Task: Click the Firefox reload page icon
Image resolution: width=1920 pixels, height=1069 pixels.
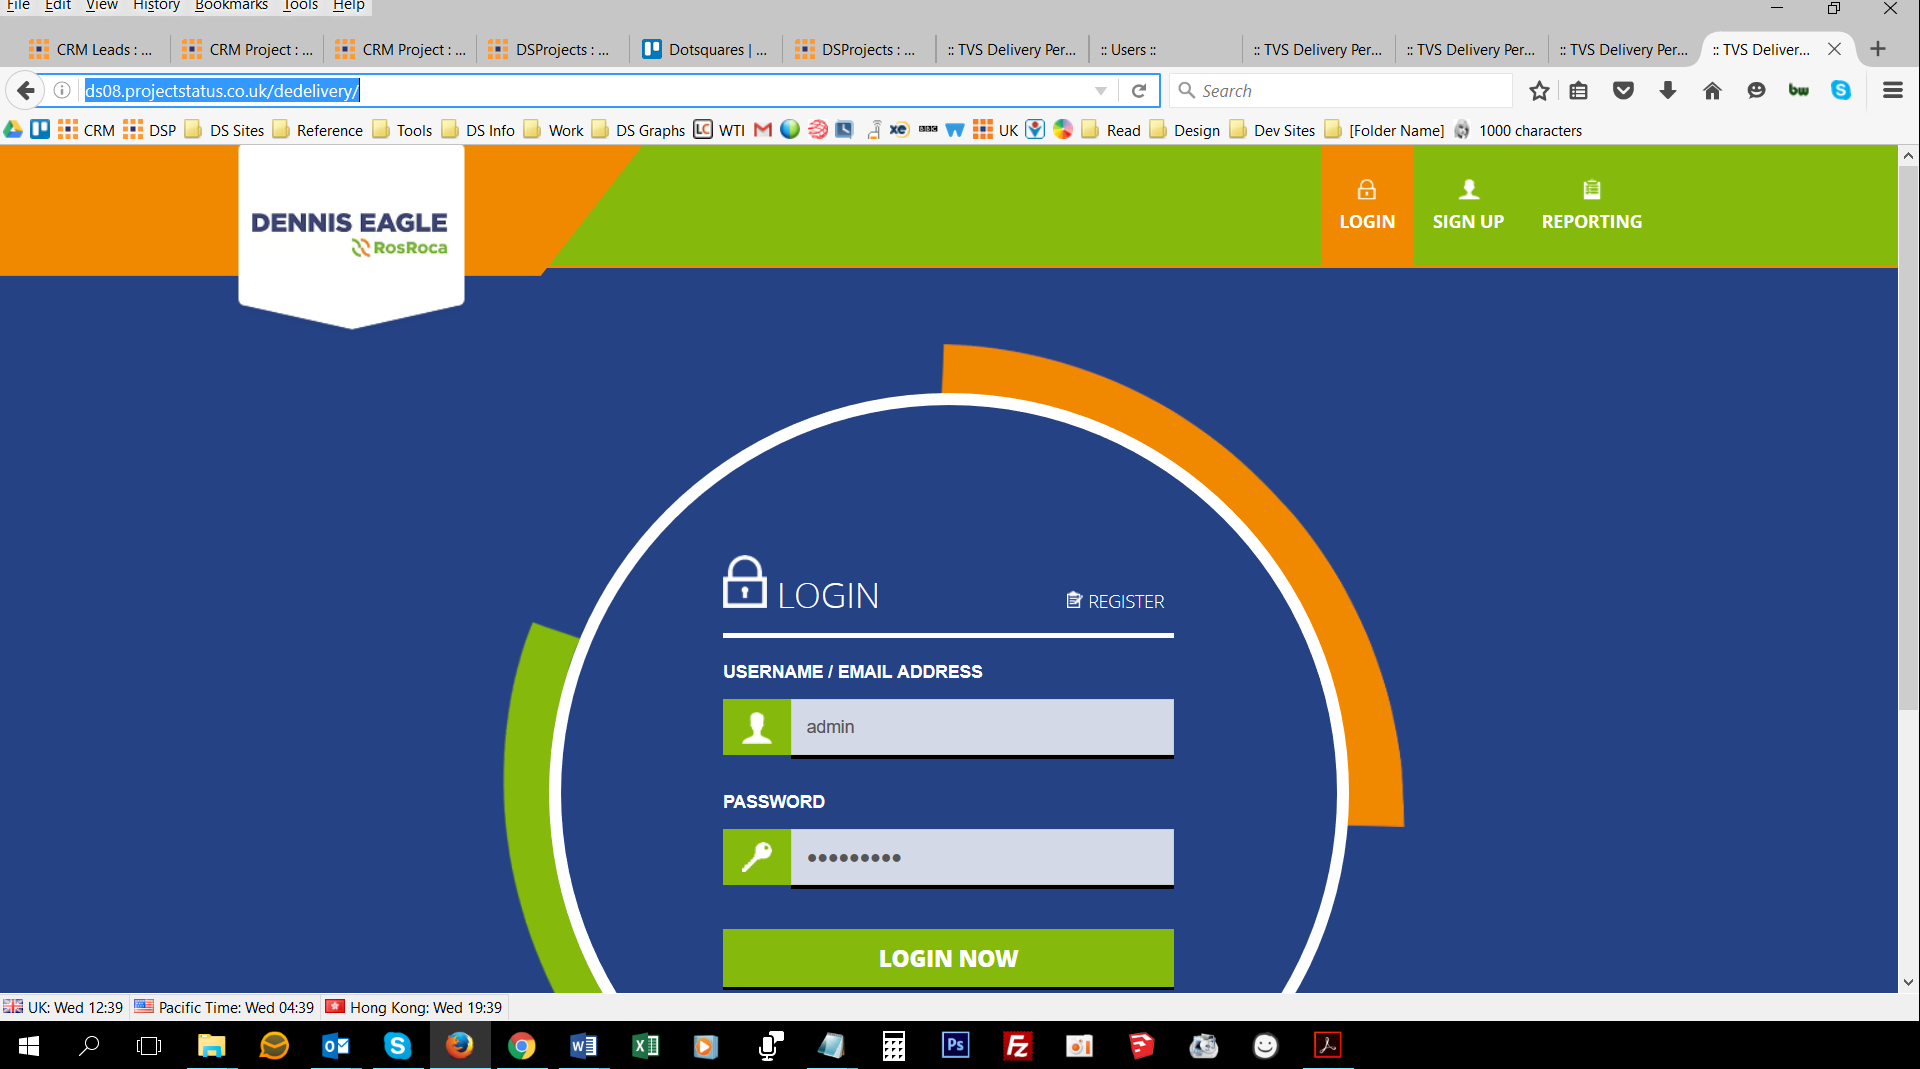Action: [x=1138, y=91]
